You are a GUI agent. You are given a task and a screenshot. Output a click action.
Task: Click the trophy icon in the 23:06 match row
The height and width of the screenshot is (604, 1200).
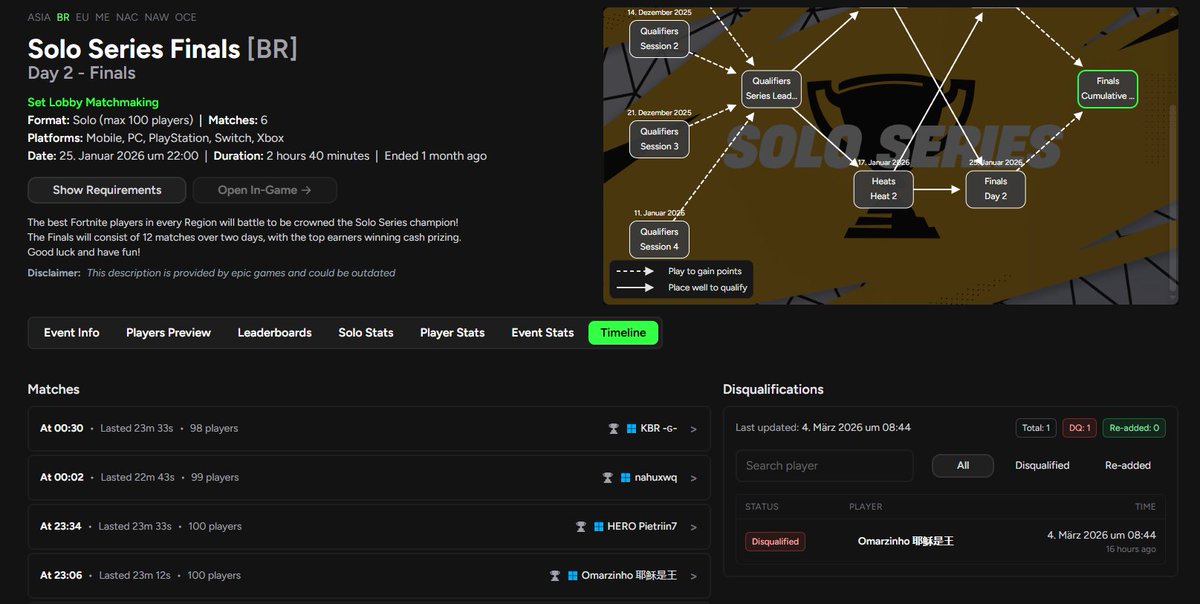point(555,575)
